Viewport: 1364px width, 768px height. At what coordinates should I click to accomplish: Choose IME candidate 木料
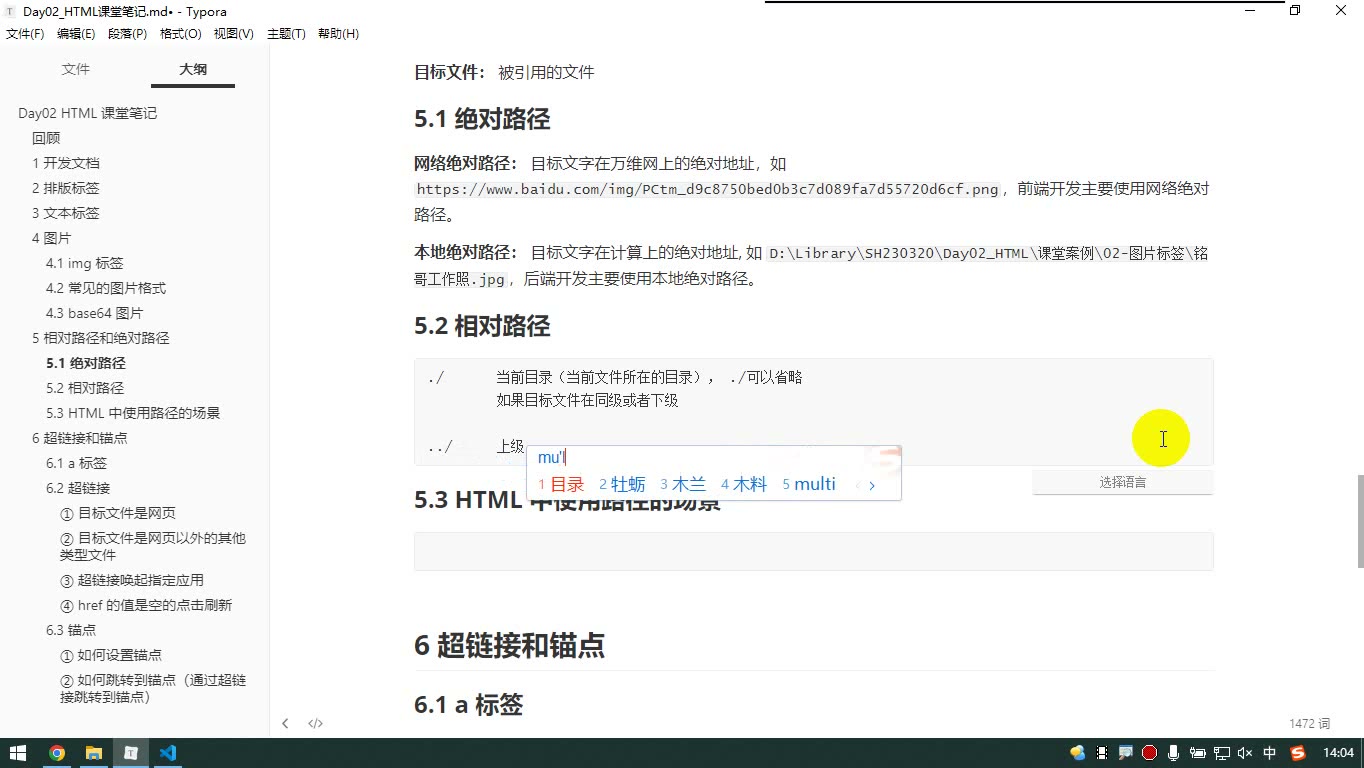[x=744, y=484]
